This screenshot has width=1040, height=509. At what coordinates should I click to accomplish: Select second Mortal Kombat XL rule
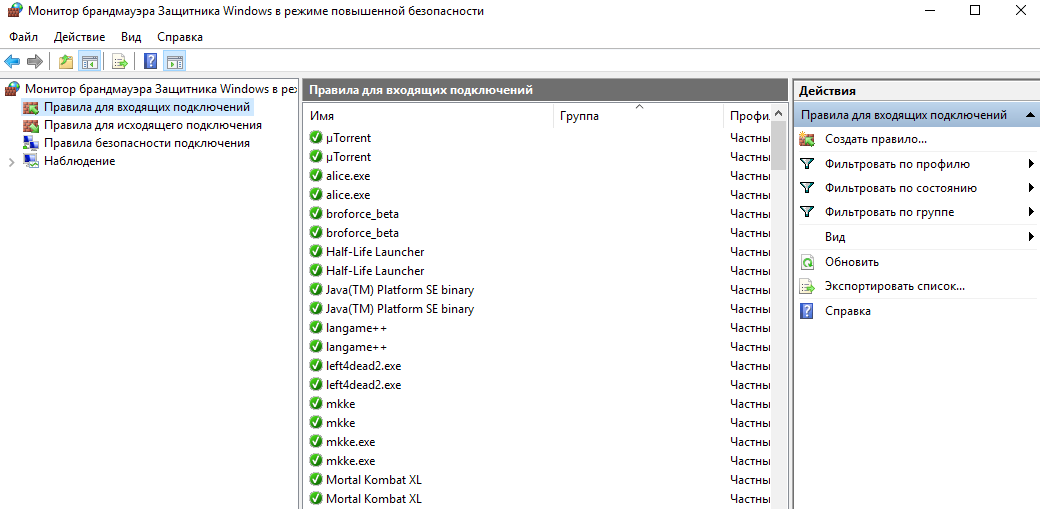click(373, 498)
